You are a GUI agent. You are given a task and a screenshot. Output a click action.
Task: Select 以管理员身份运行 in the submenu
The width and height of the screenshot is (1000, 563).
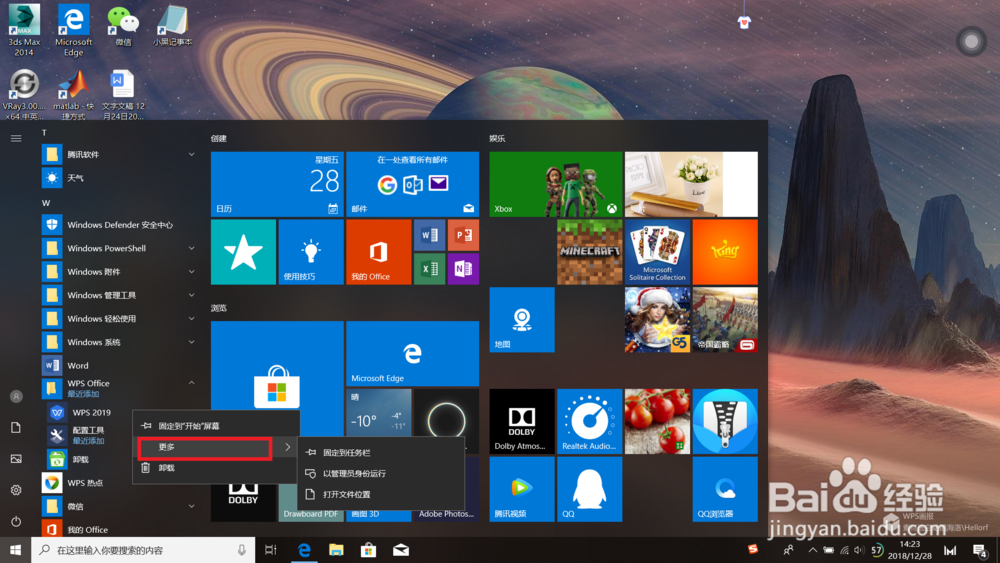click(381, 474)
